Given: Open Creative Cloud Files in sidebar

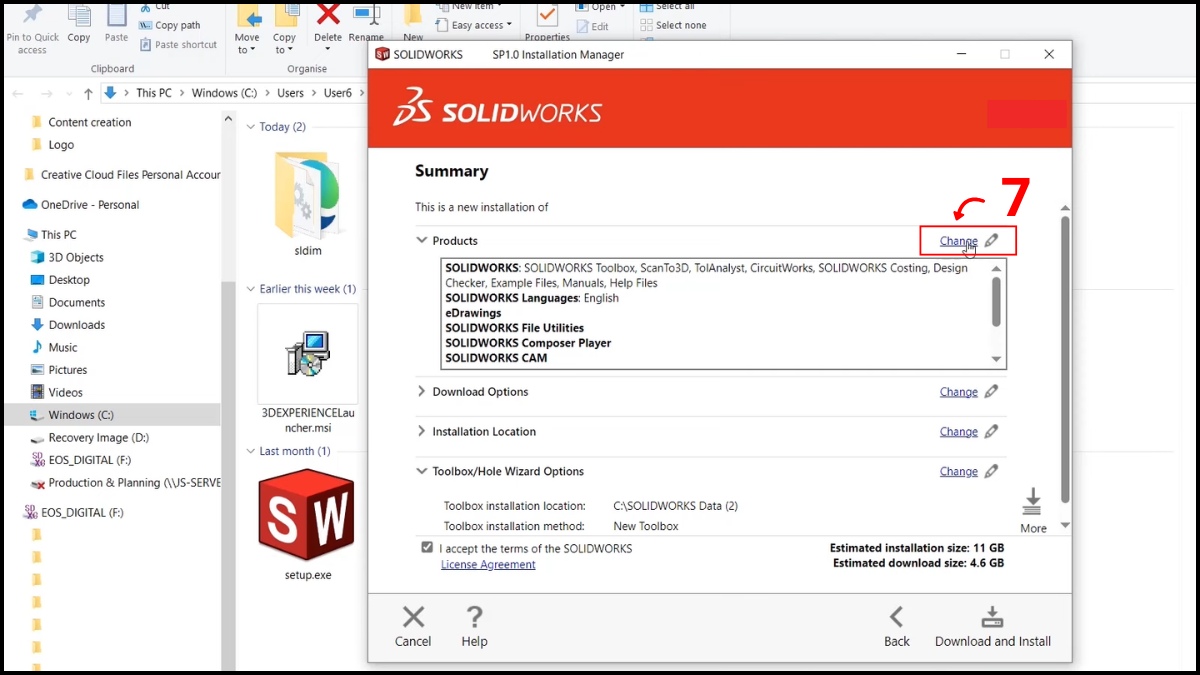Looking at the screenshot, I should click(130, 174).
